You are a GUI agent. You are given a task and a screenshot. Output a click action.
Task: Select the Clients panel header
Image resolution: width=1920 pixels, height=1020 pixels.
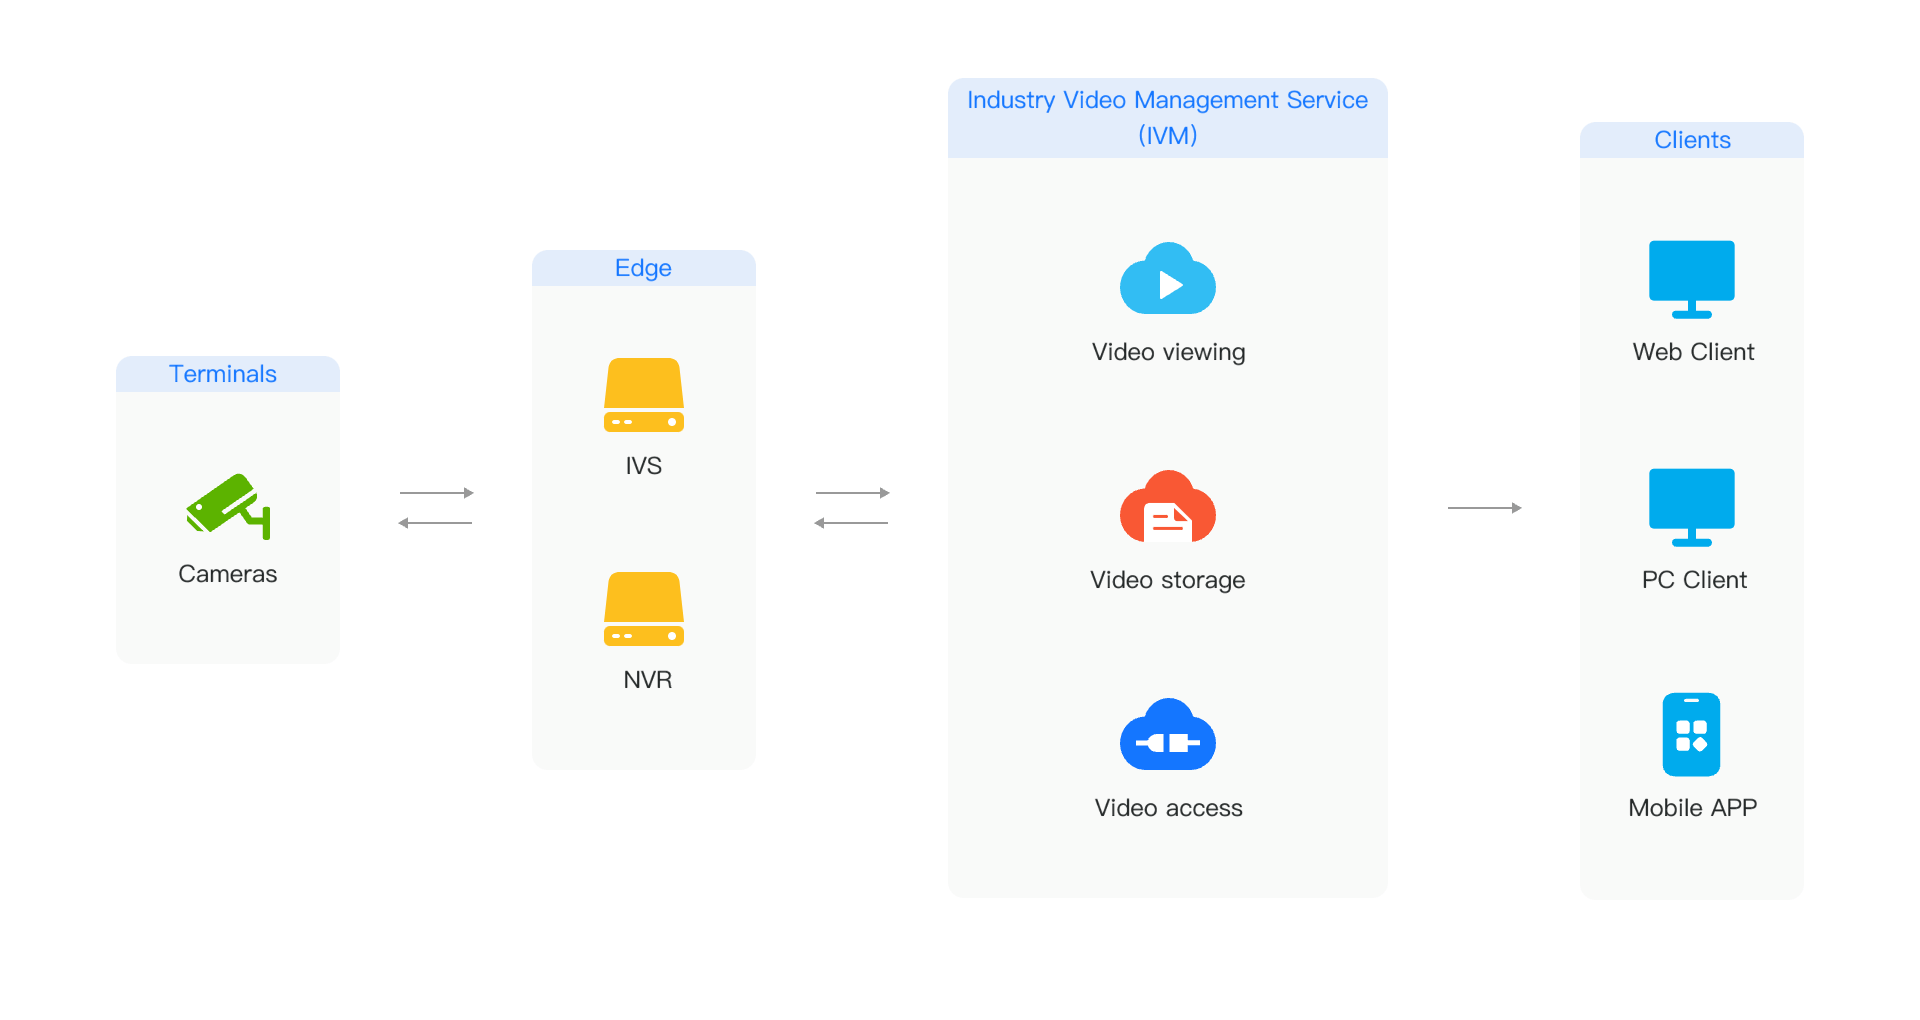coord(1691,140)
